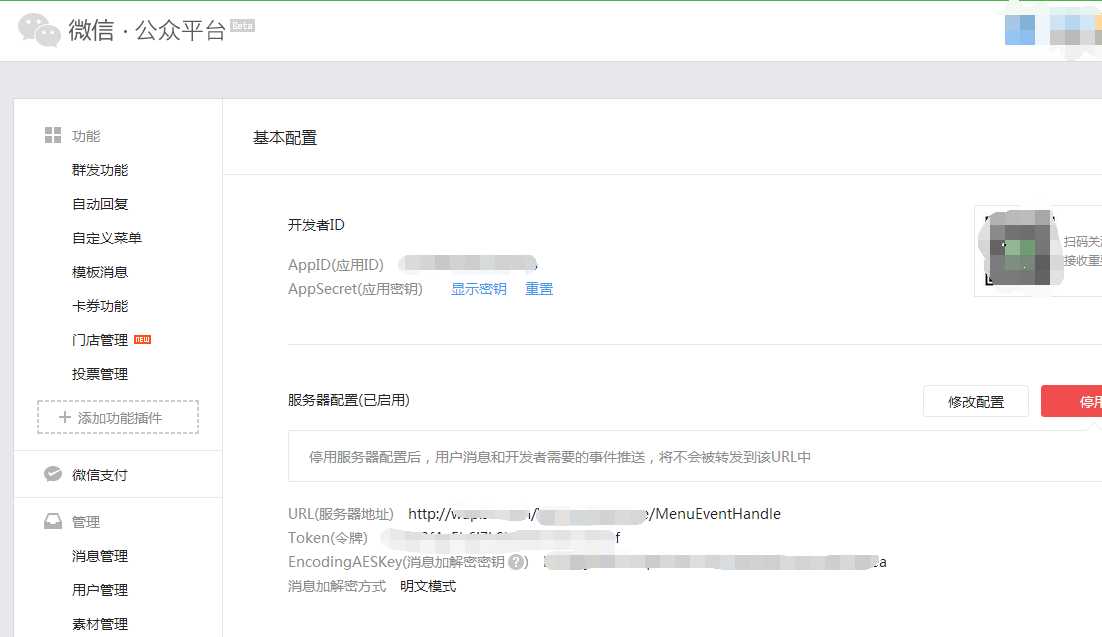Image resolution: width=1102 pixels, height=637 pixels.
Task: Open 自定义菜单 in sidebar
Action: click(x=107, y=238)
